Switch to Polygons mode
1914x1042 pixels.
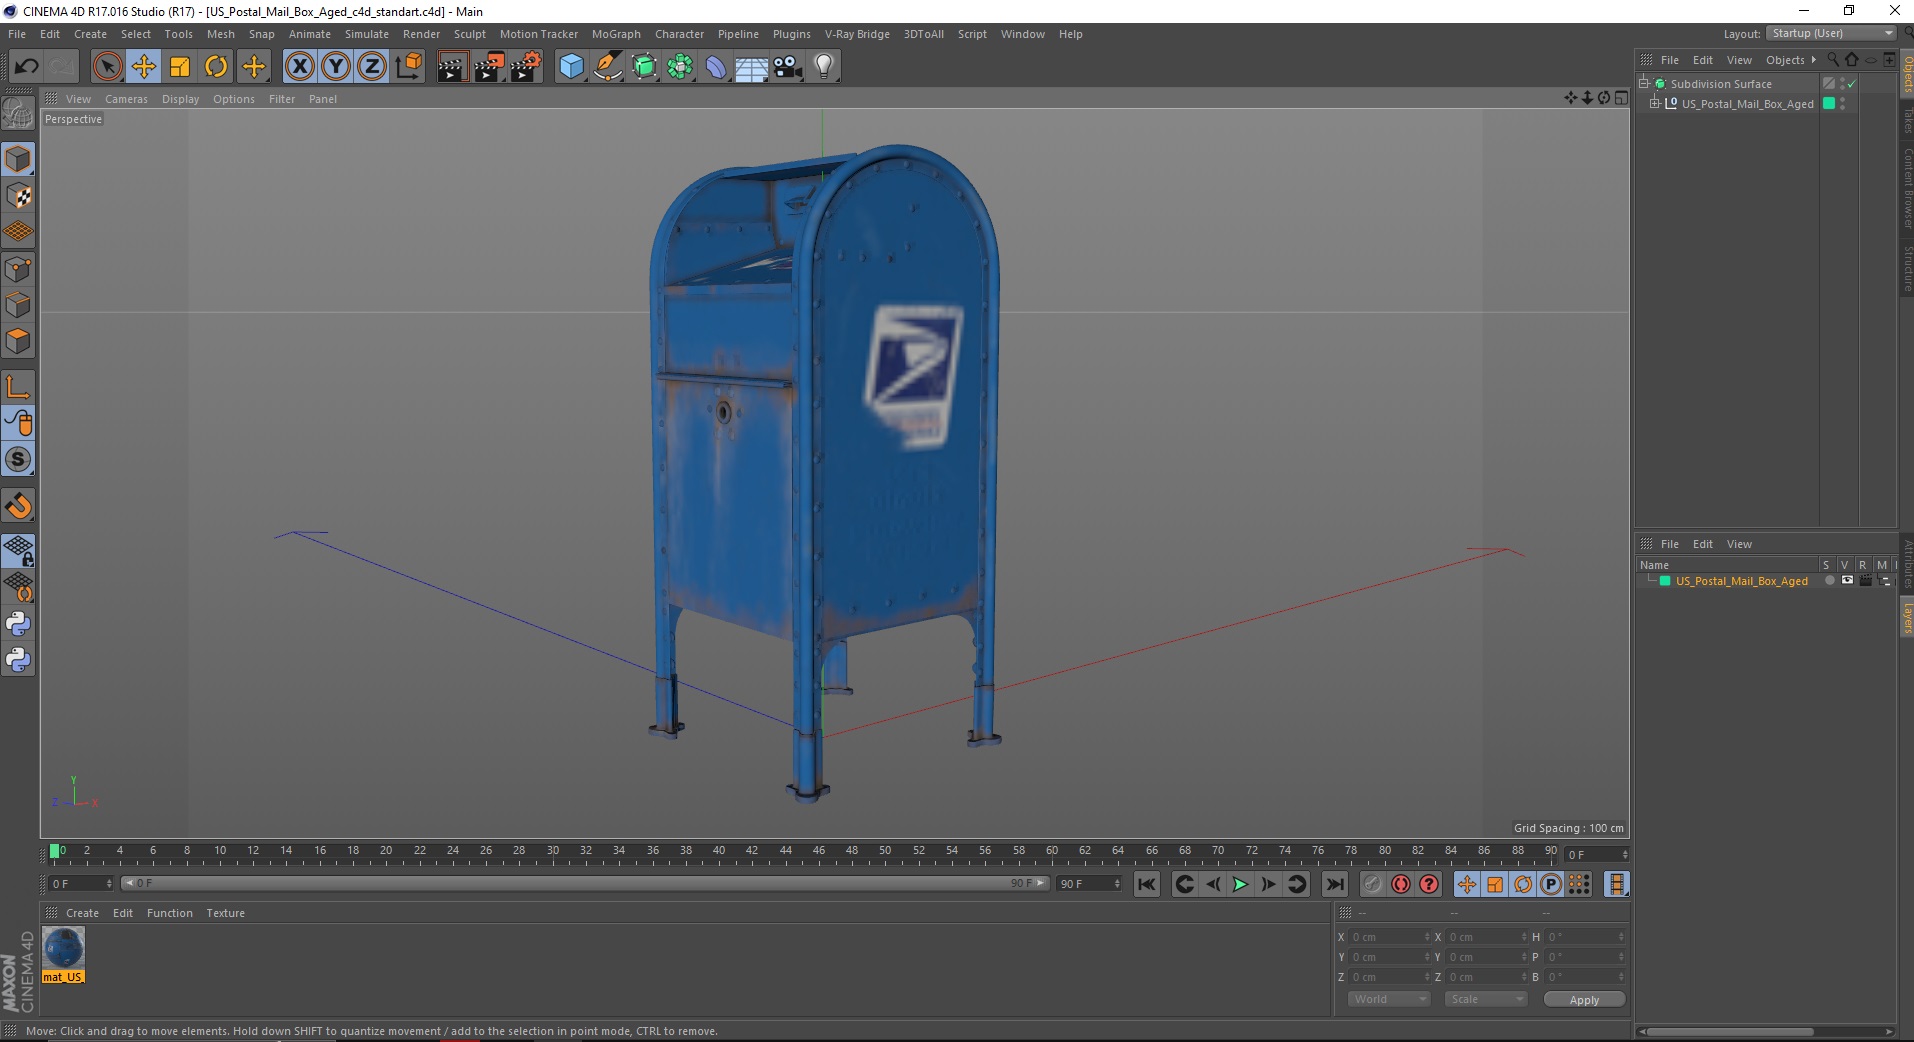pos(18,341)
